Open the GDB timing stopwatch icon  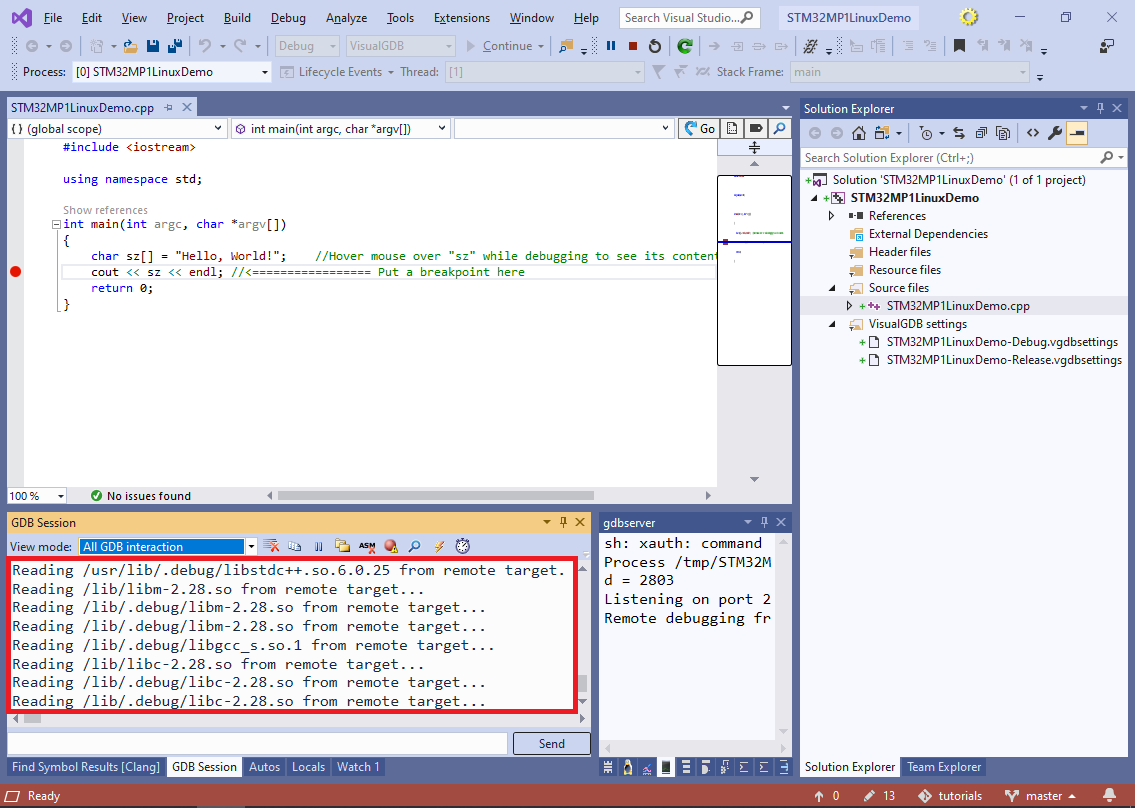[x=463, y=546]
